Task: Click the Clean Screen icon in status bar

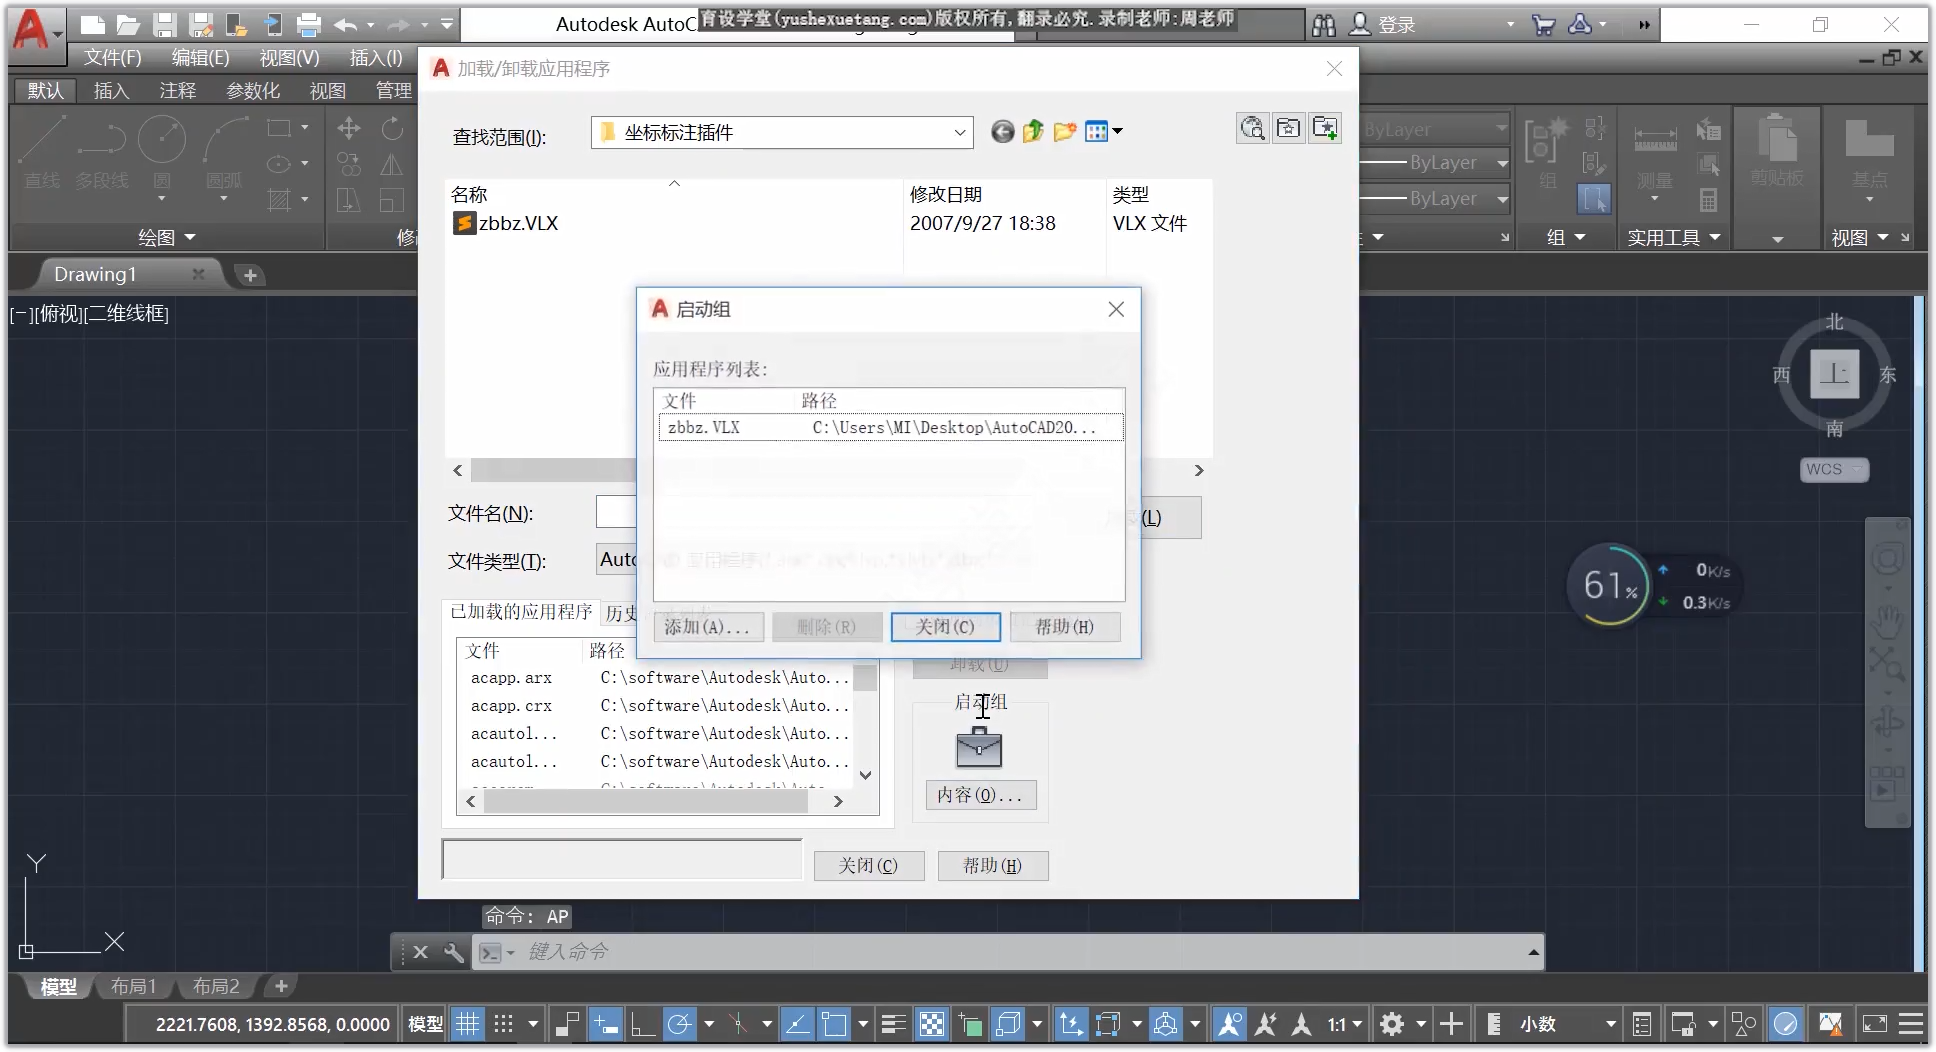Action: (x=1875, y=1024)
